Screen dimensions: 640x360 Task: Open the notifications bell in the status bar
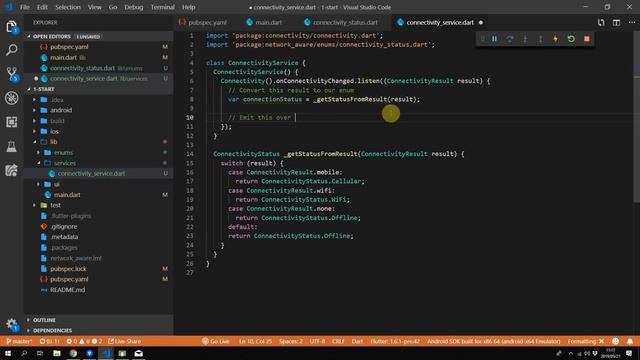click(x=630, y=341)
